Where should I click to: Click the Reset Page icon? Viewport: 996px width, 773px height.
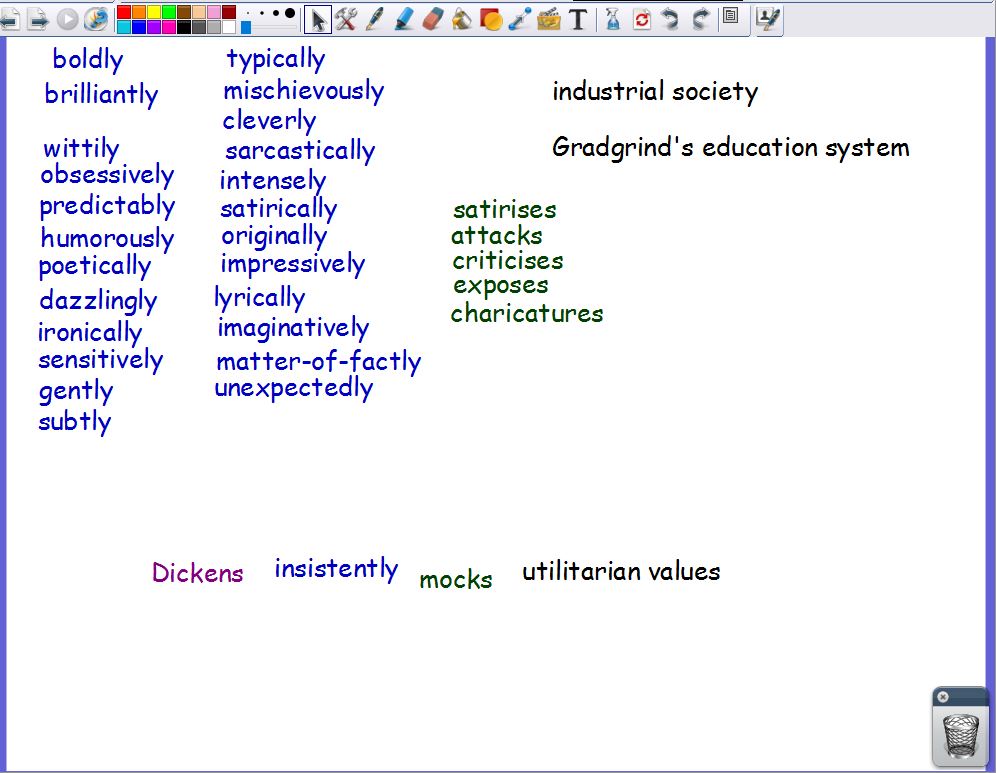(642, 18)
